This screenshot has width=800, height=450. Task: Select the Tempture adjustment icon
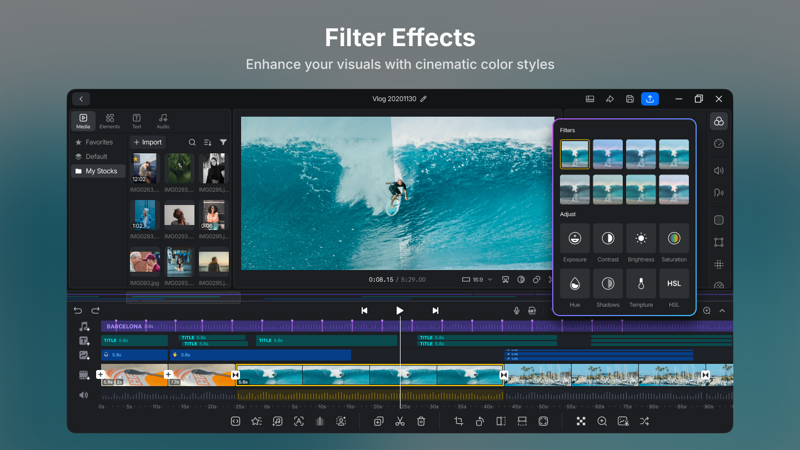pyautogui.click(x=641, y=284)
